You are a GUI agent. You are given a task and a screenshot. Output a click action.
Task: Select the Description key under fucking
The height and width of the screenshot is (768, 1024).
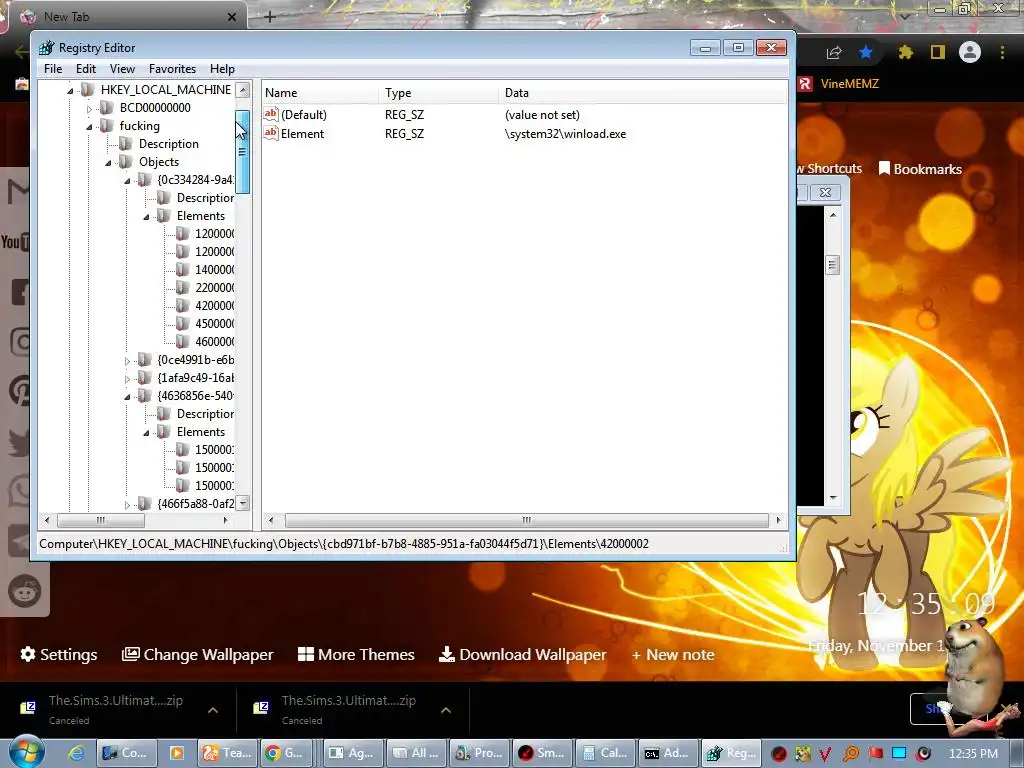coord(168,144)
